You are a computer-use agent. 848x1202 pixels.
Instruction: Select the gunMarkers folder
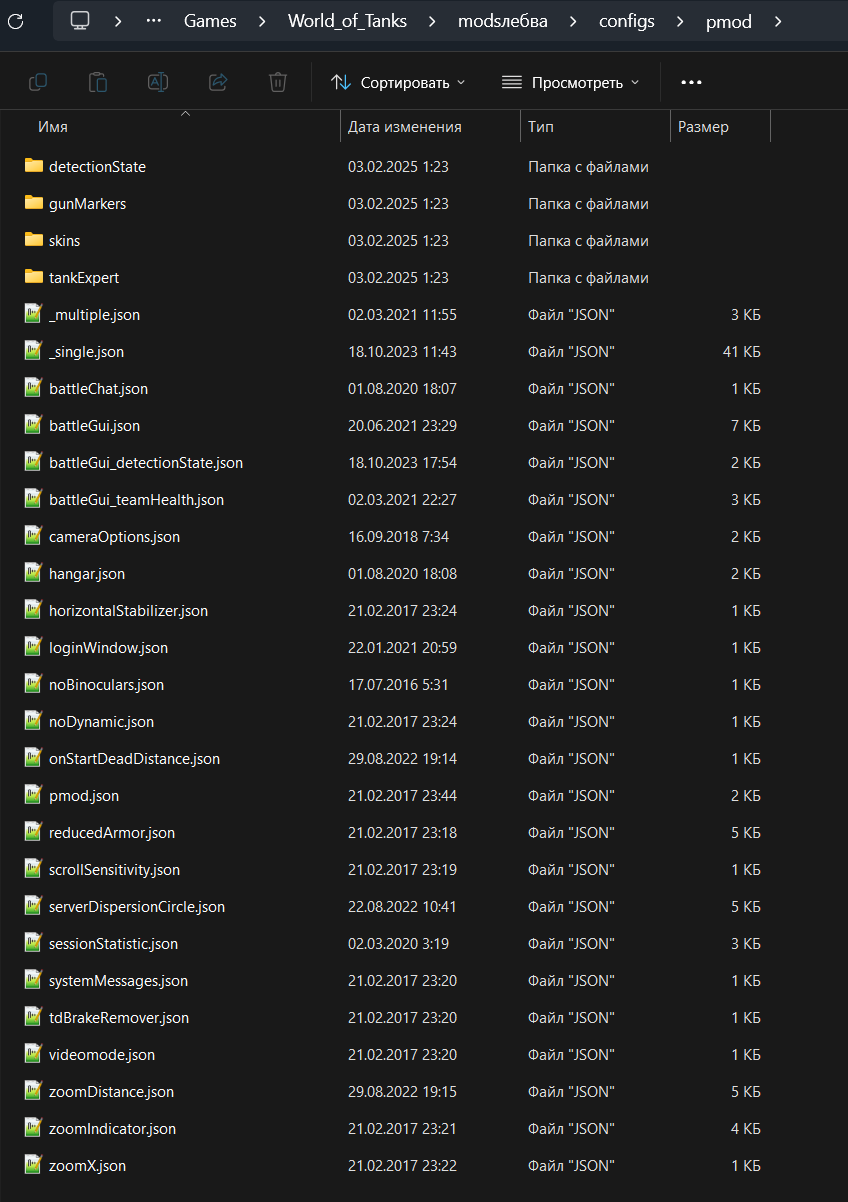(87, 204)
